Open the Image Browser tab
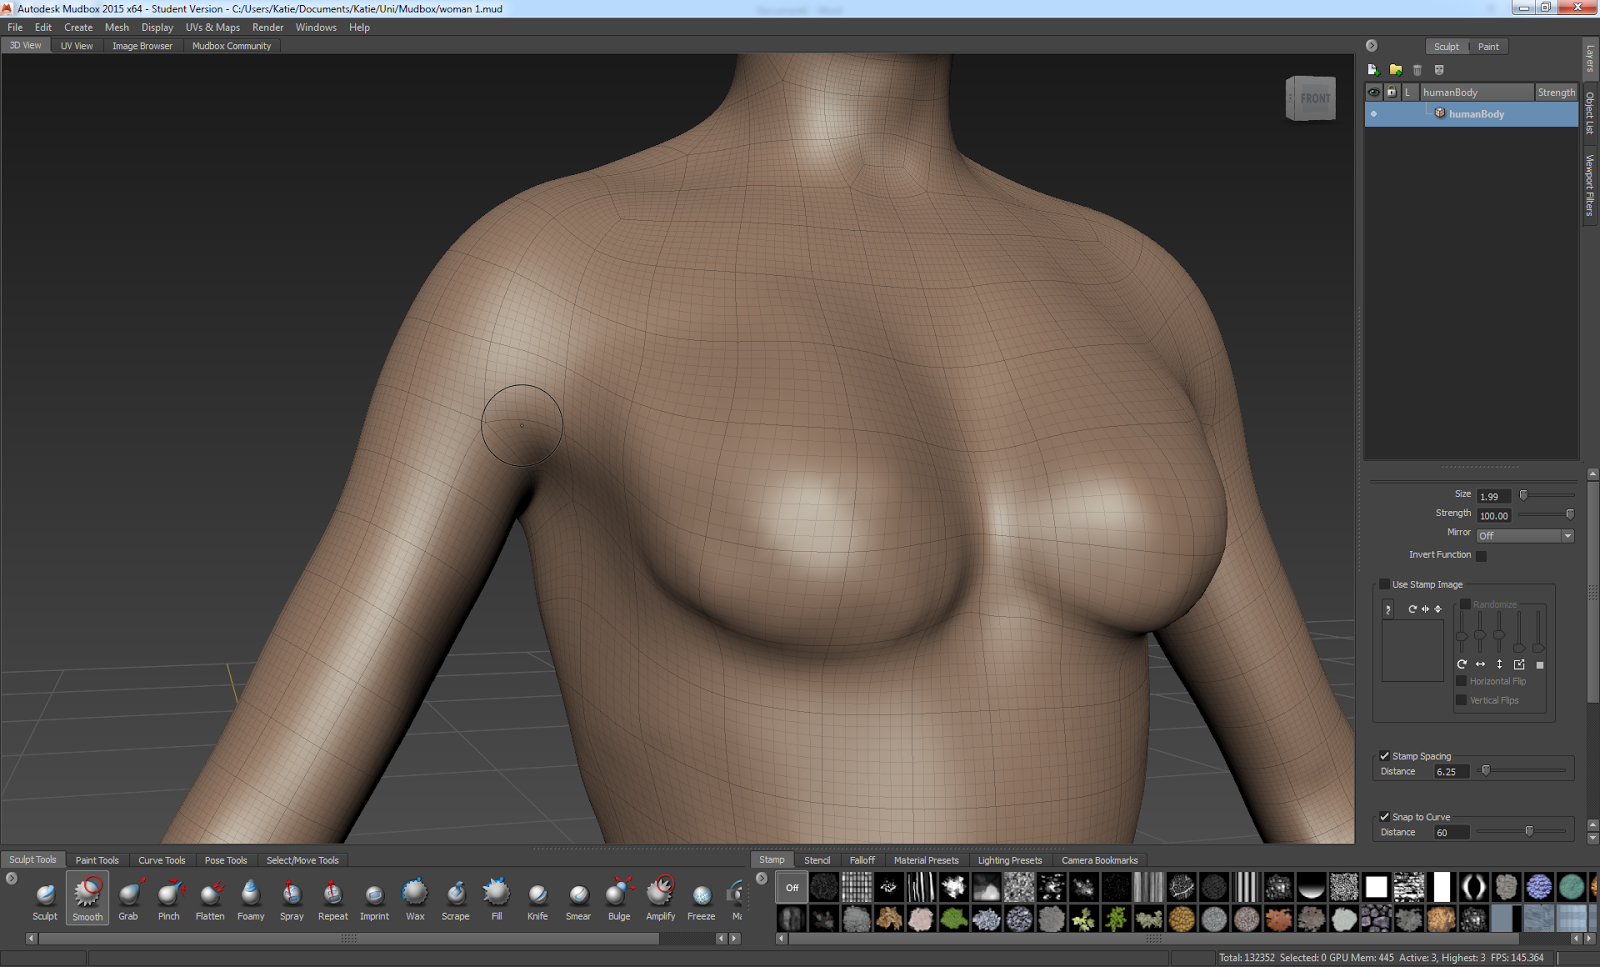This screenshot has width=1600, height=967. pos(142,46)
